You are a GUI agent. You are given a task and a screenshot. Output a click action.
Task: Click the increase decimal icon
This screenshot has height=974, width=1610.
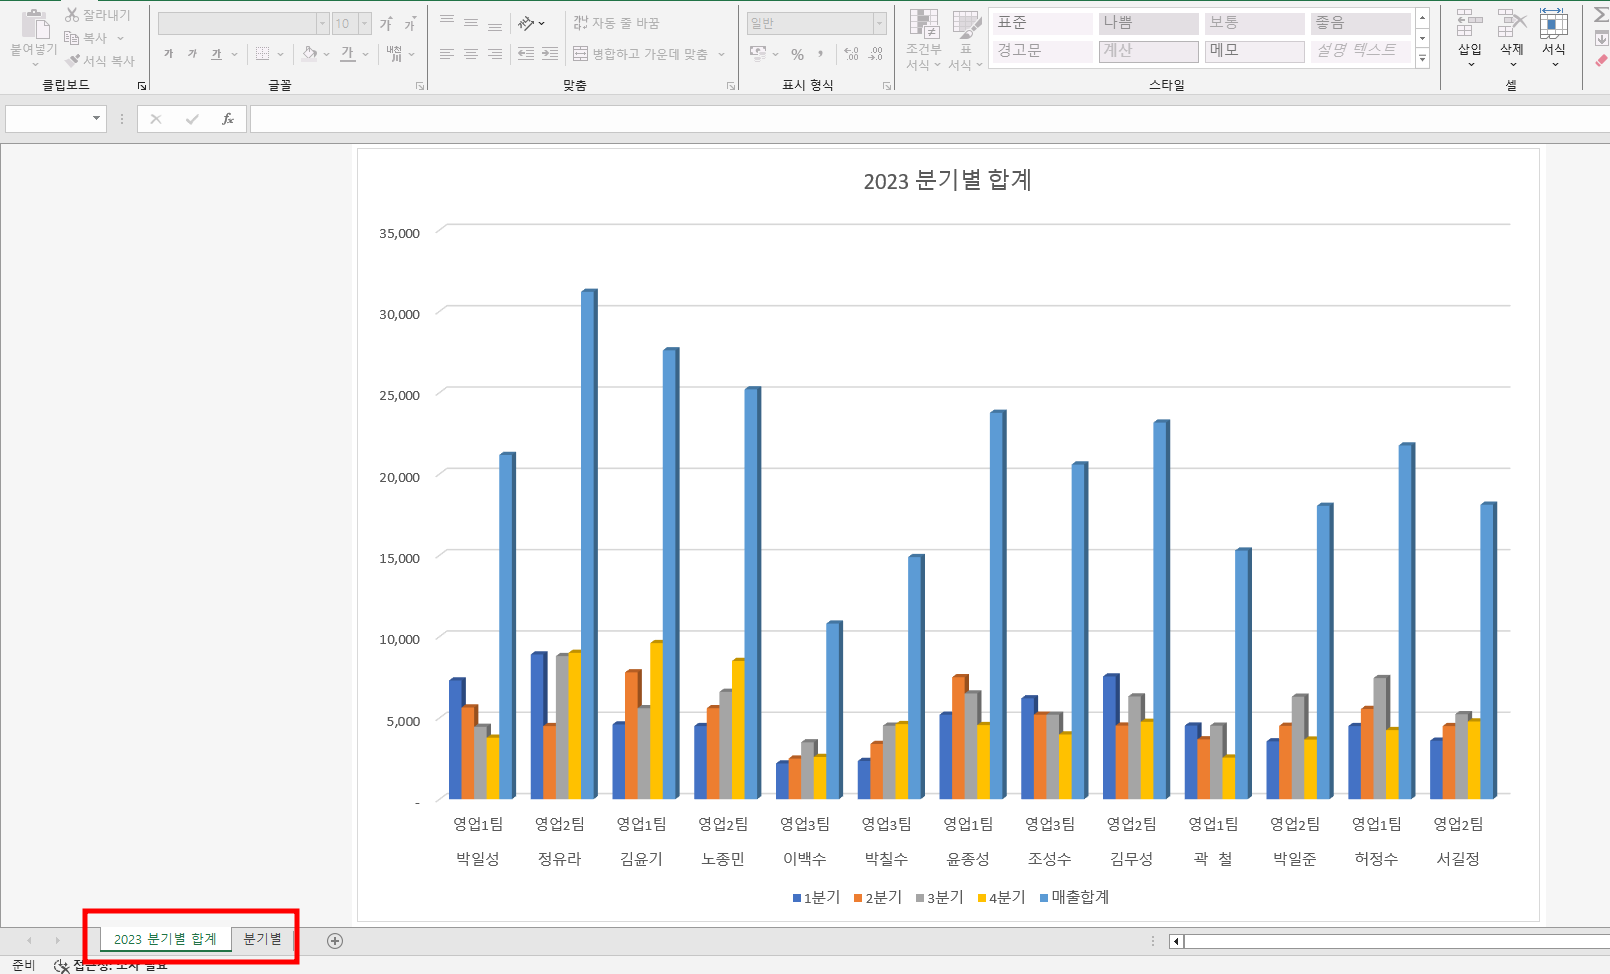(x=851, y=54)
